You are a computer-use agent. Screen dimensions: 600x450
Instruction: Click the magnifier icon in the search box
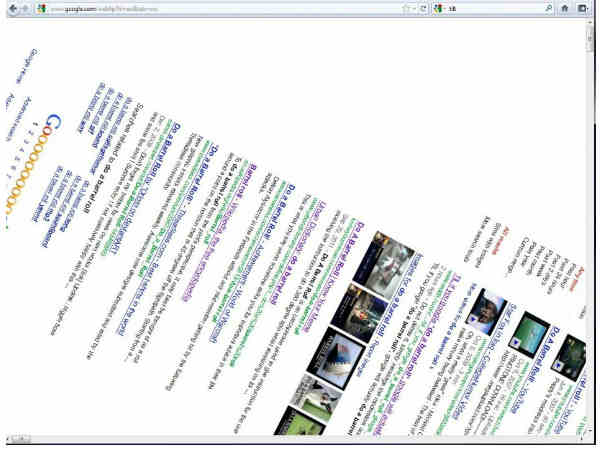click(549, 8)
